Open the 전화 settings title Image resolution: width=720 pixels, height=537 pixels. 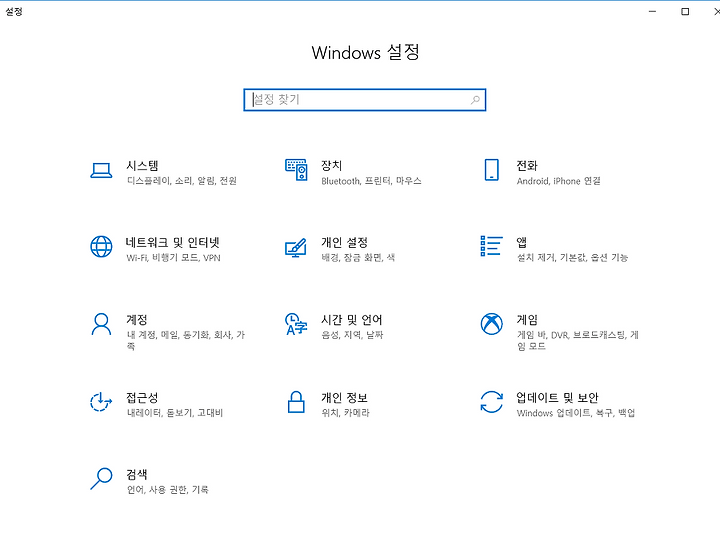[527, 165]
